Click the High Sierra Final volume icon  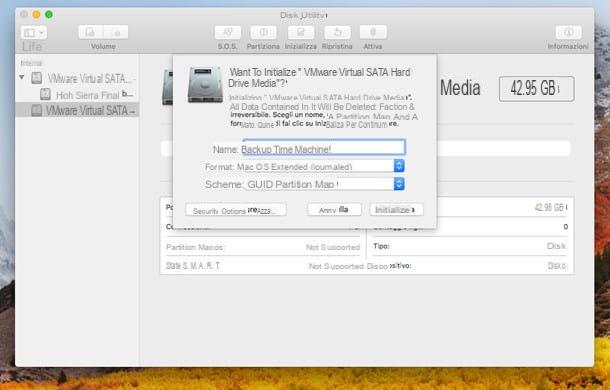point(46,94)
